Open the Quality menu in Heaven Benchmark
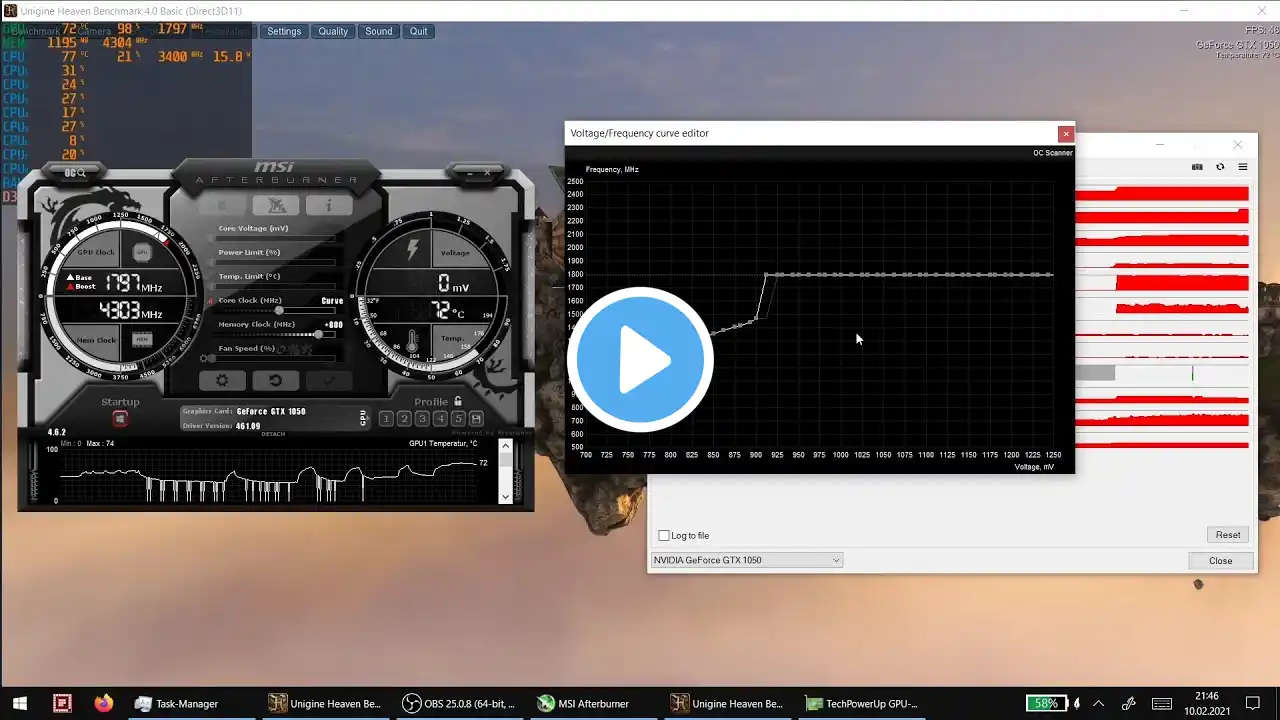1280x720 pixels. coord(333,31)
